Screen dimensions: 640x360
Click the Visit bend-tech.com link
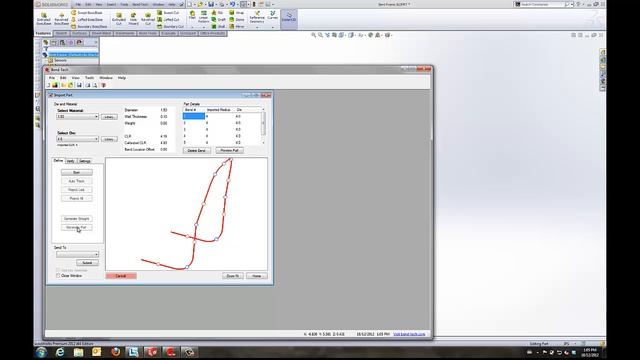pyautogui.click(x=409, y=334)
